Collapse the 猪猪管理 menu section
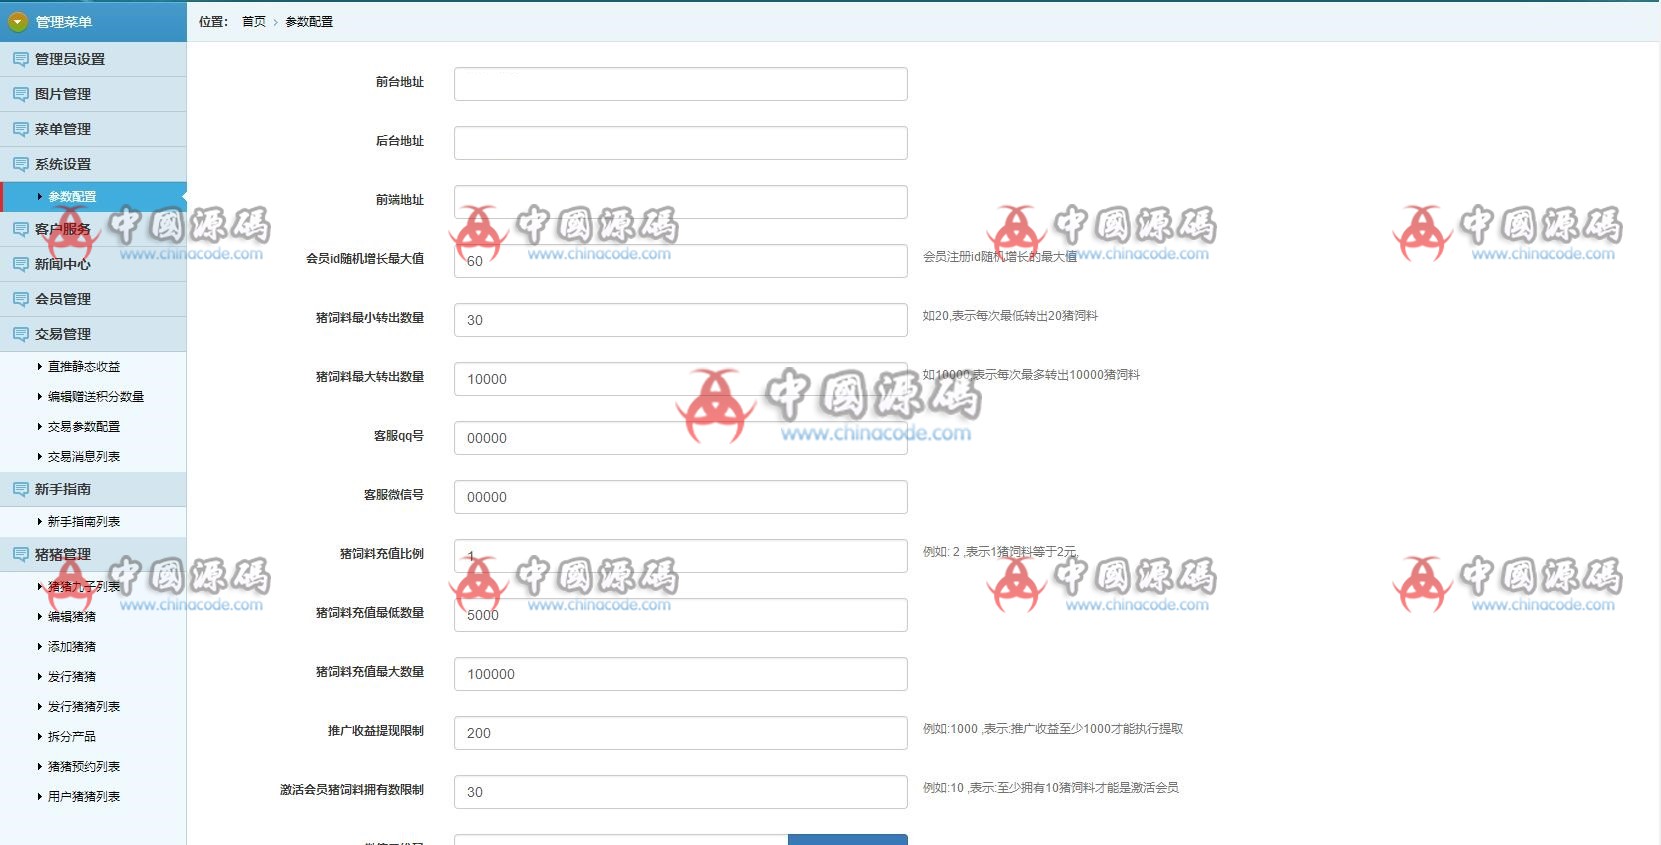Screen dimensions: 1661x845 point(62,554)
